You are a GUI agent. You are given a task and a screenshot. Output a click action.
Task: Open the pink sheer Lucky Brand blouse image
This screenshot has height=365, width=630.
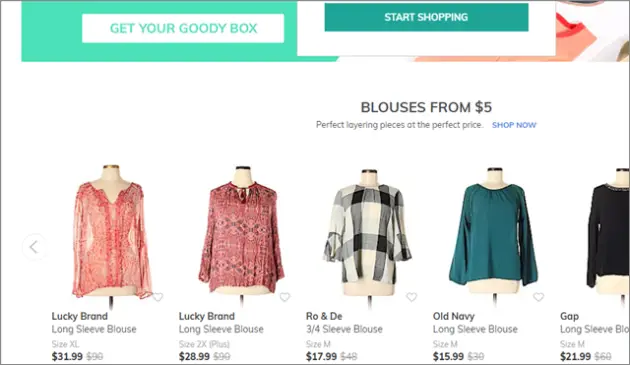[x=111, y=233]
